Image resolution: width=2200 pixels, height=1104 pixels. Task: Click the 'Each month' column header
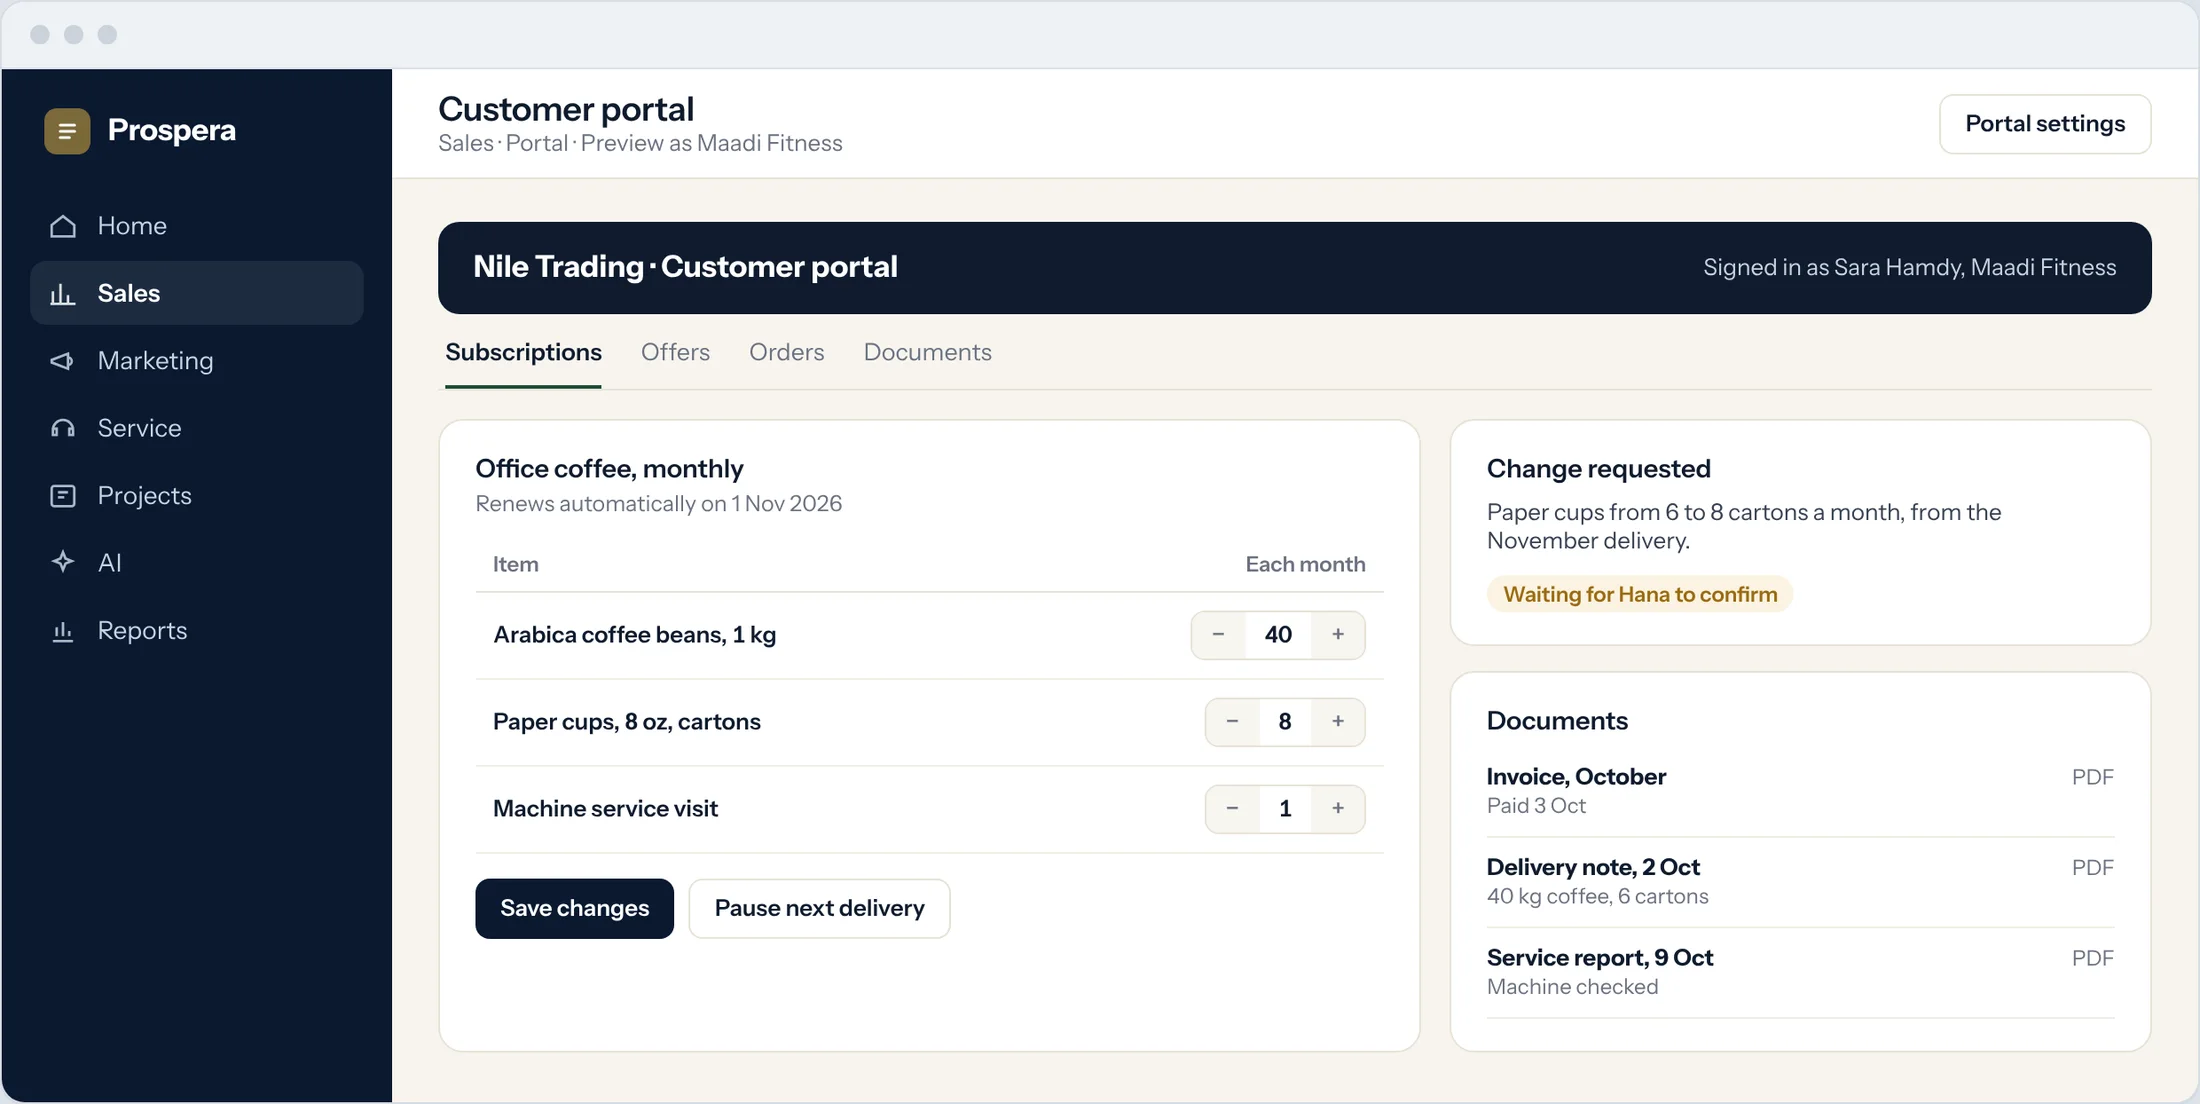tap(1305, 565)
